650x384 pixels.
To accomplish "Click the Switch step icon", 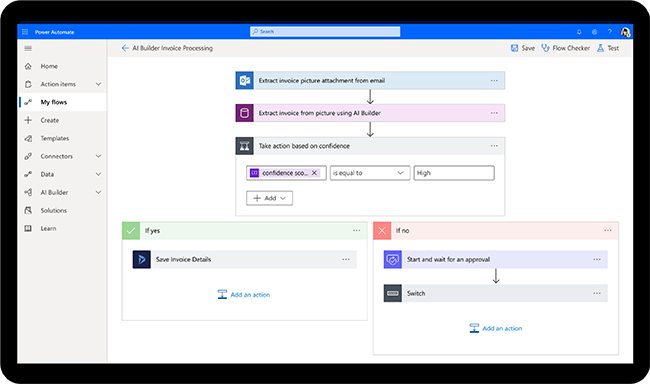I will click(393, 293).
